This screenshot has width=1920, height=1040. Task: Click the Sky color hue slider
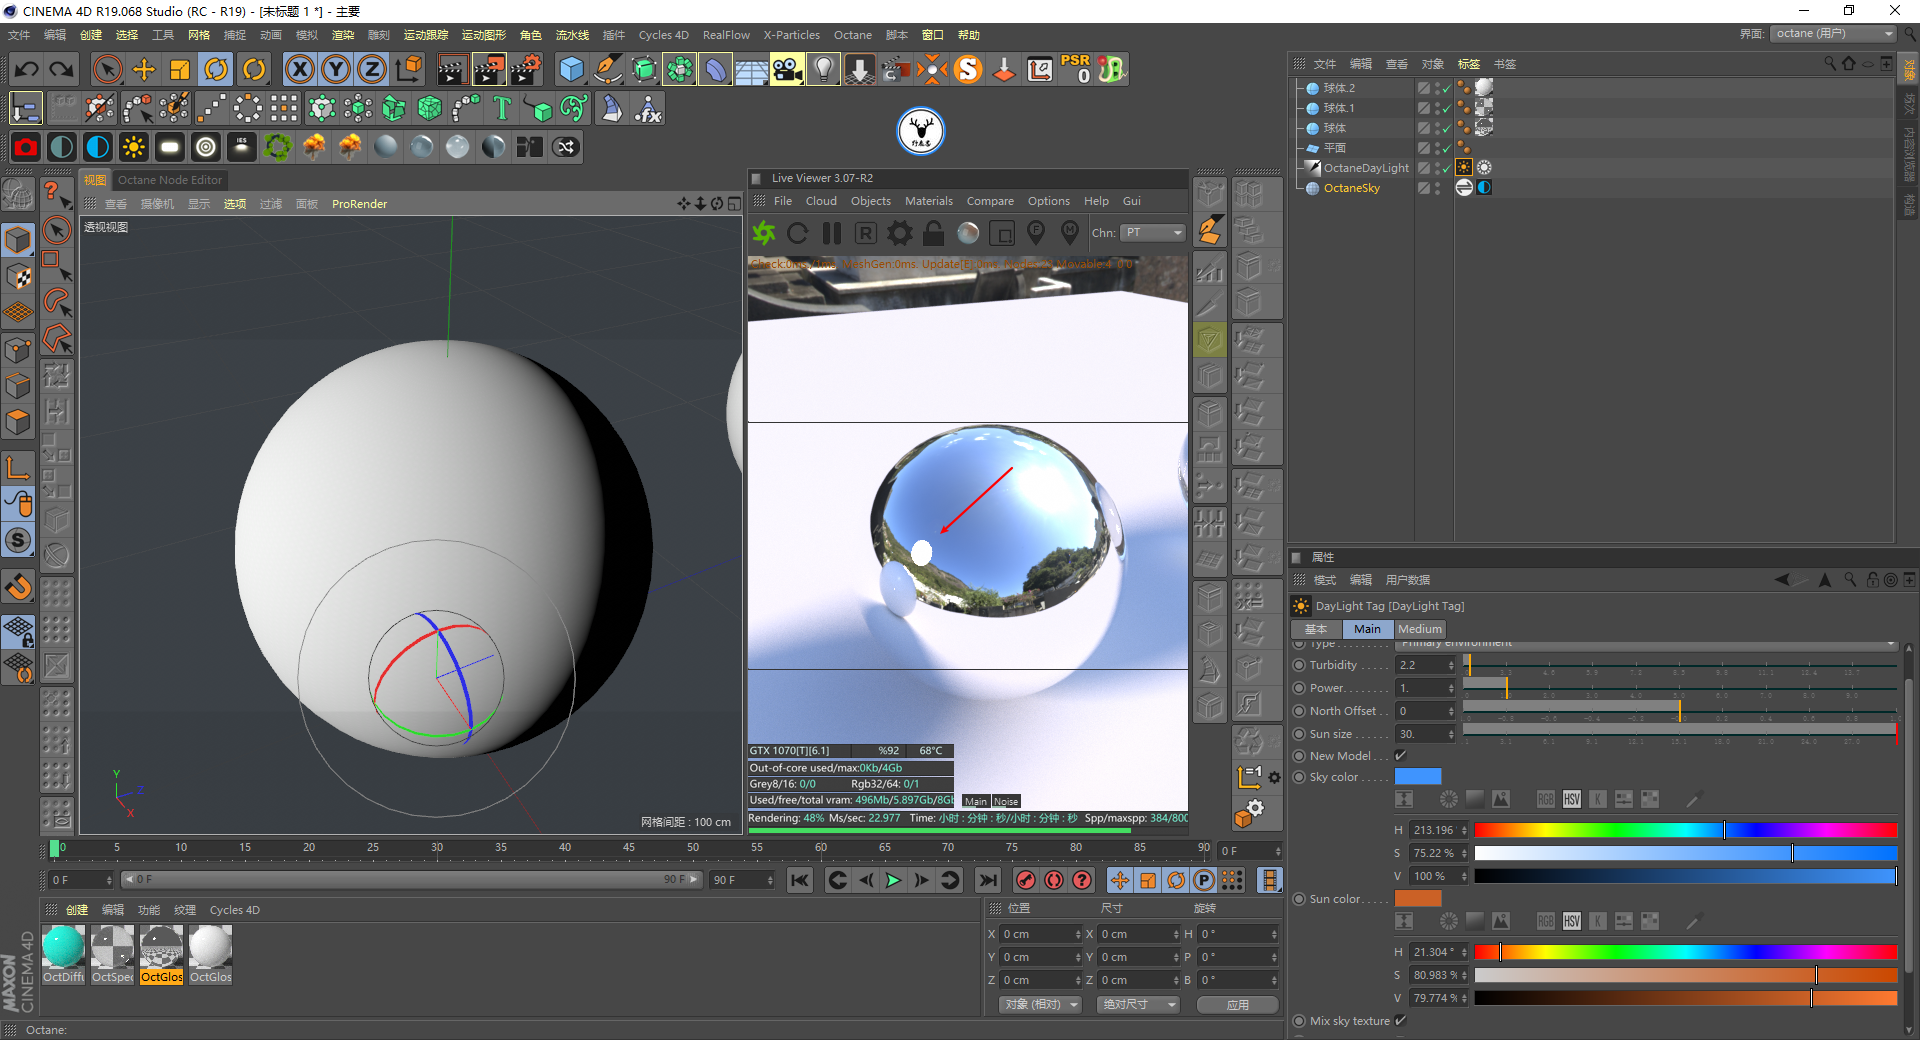point(1686,830)
